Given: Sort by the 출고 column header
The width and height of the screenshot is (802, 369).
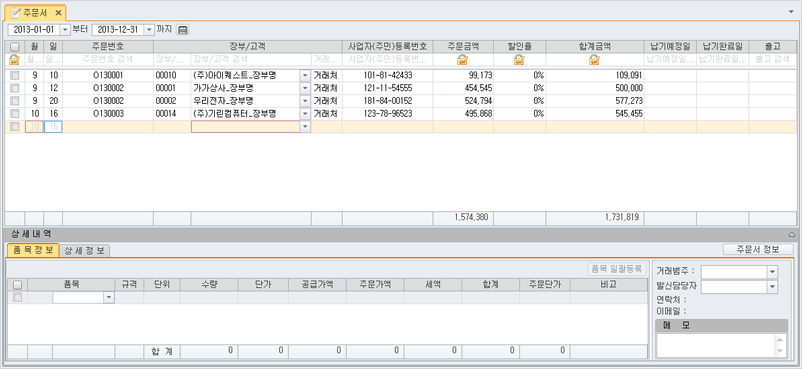Looking at the screenshot, I should point(772,47).
